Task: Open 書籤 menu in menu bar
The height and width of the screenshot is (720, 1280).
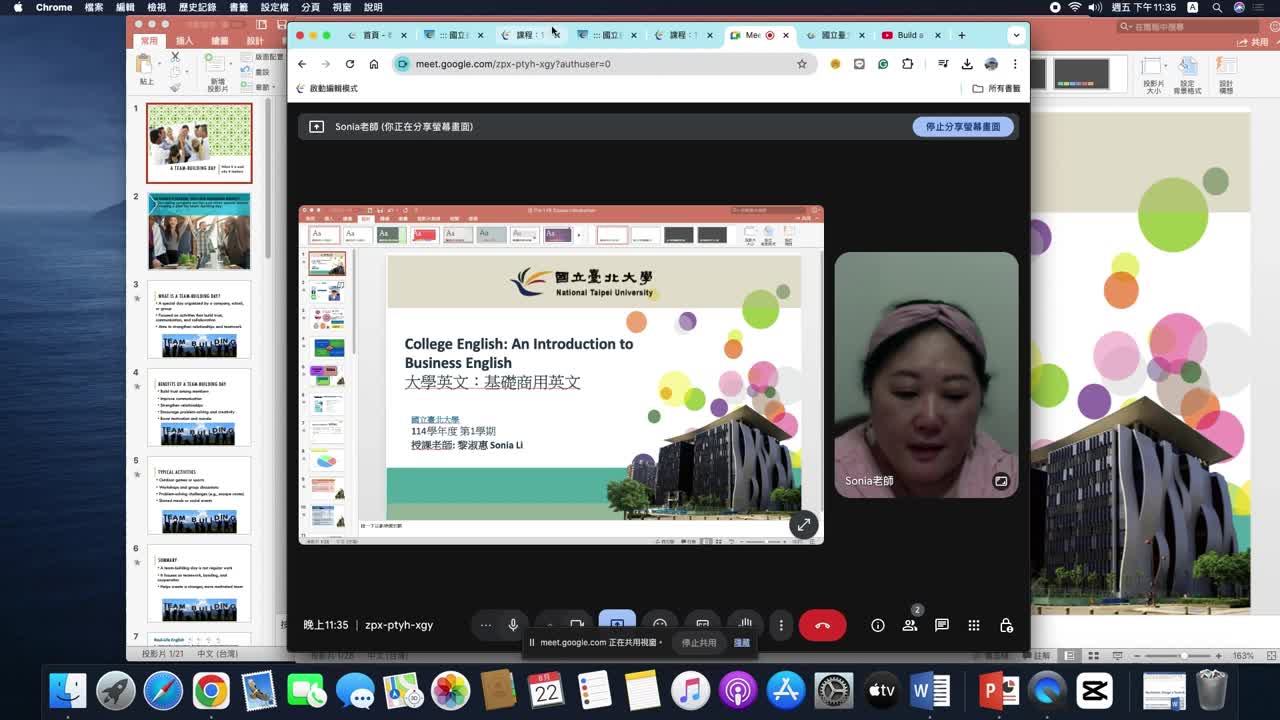Action: (238, 7)
